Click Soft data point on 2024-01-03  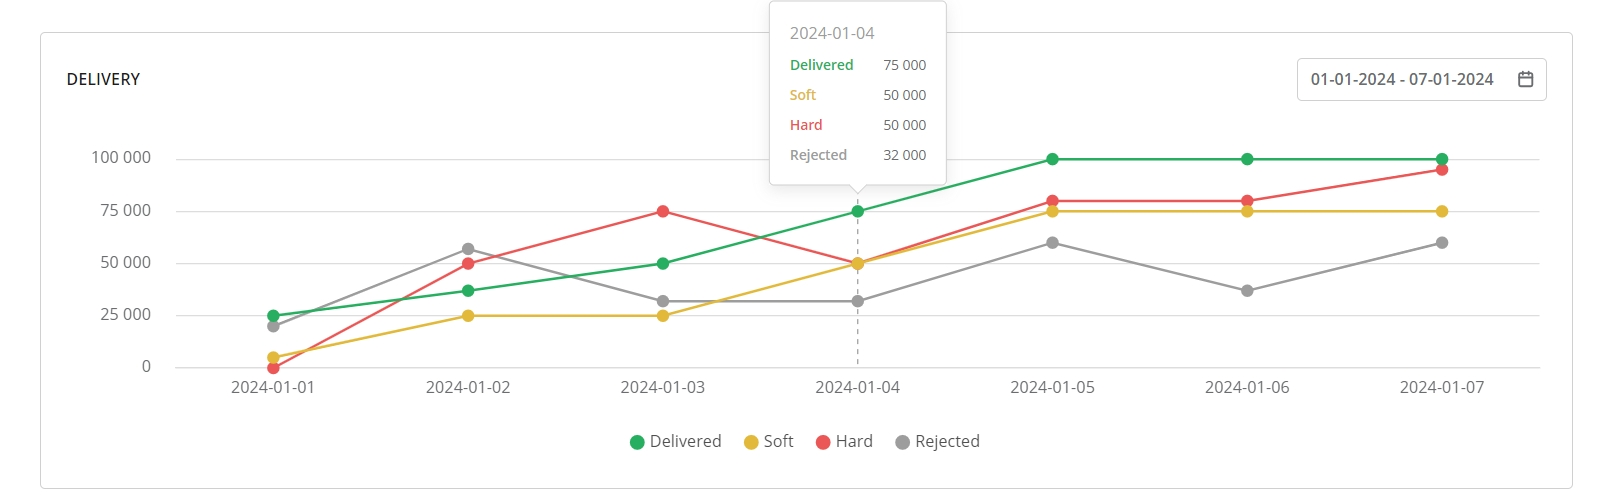[x=663, y=316]
